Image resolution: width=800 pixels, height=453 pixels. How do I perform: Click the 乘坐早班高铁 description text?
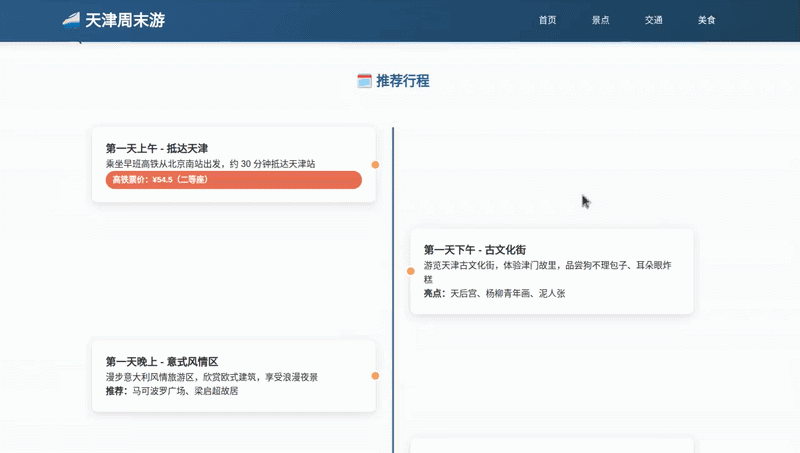(x=210, y=164)
